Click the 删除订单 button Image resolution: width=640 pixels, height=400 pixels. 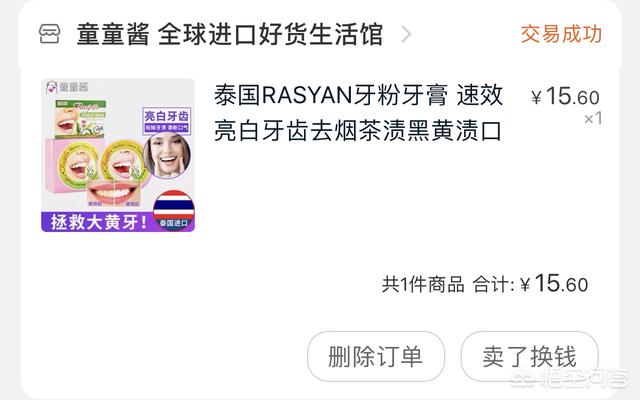coord(376,357)
